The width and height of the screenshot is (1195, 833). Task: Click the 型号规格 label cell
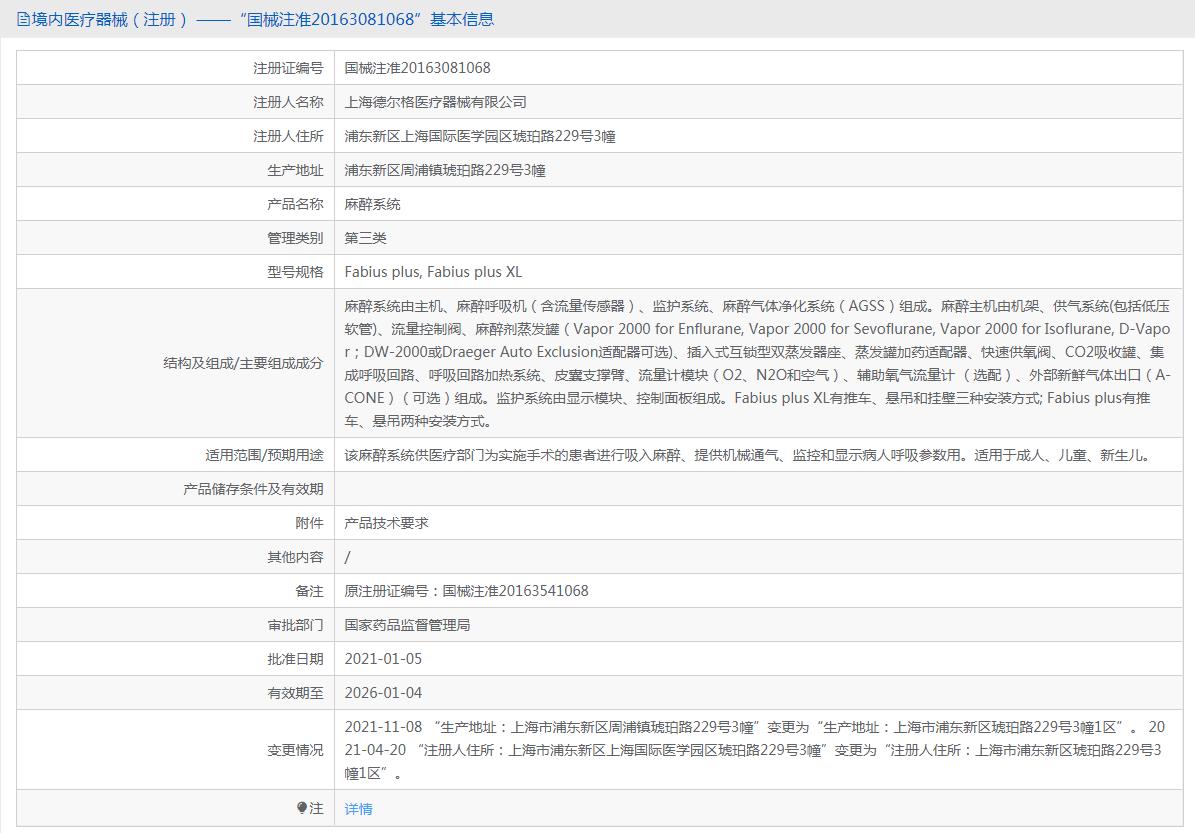tap(175, 272)
